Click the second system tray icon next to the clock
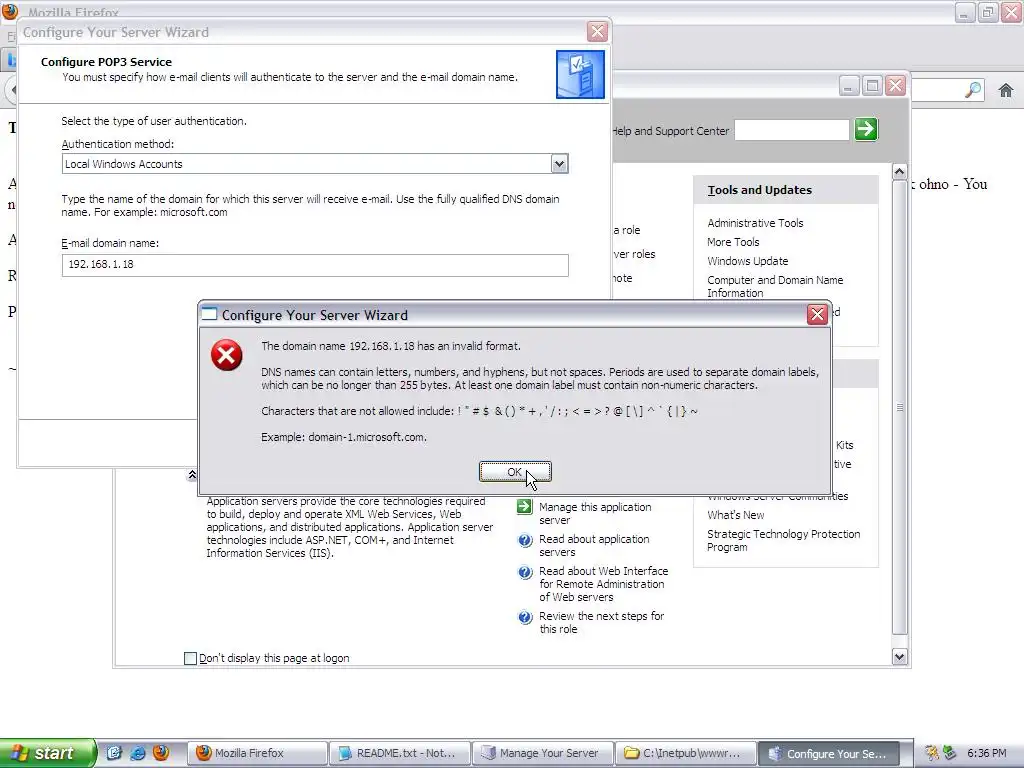Viewport: 1024px width, 768px height. coord(949,753)
